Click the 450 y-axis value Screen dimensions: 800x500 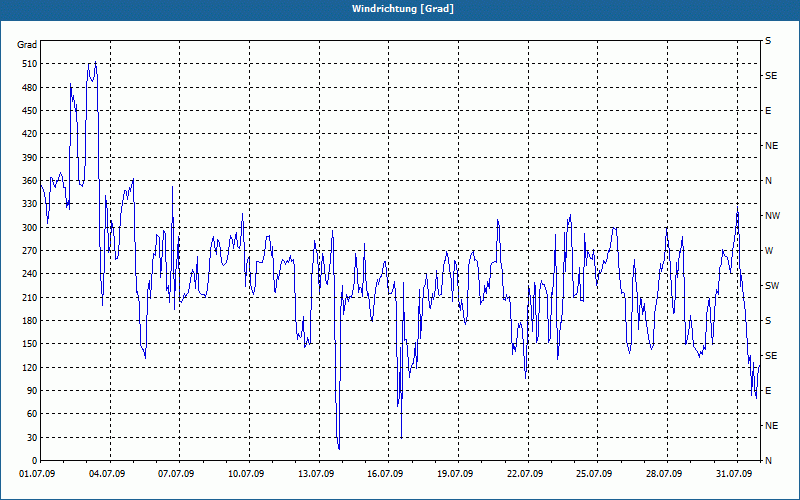click(x=30, y=111)
